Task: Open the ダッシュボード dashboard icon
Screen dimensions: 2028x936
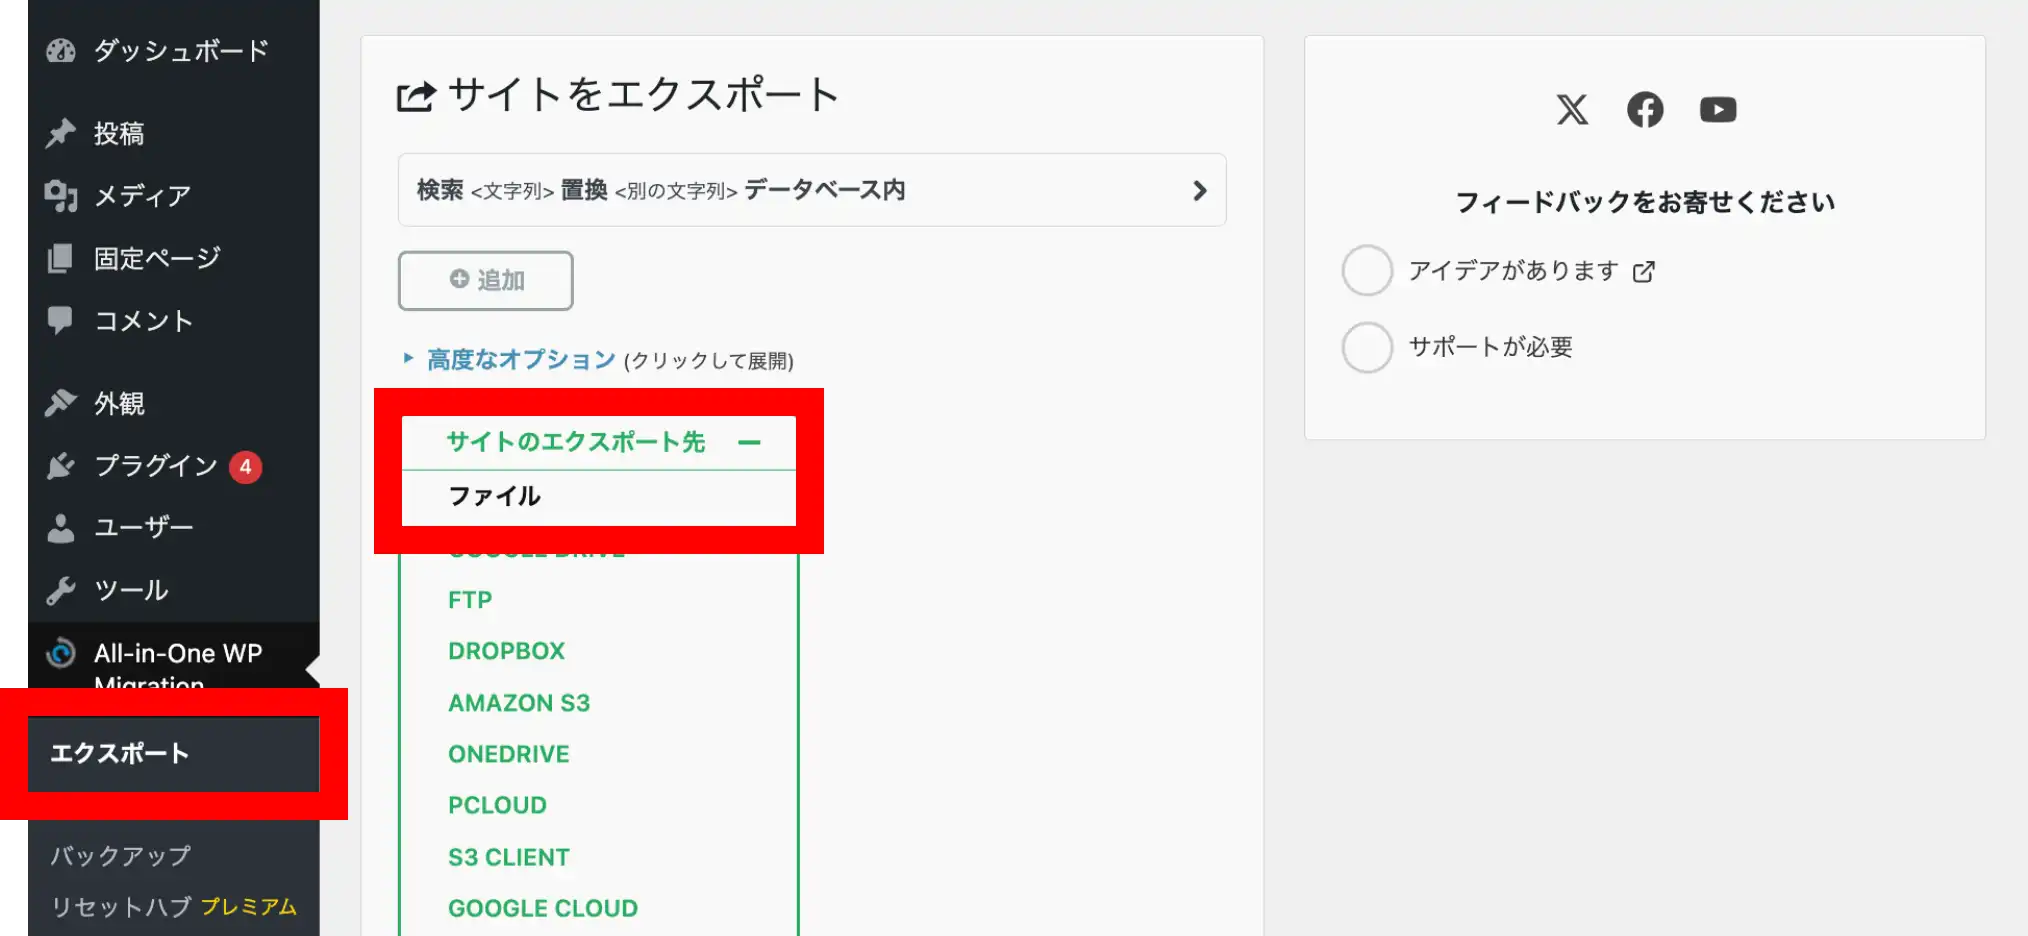Action: tap(62, 50)
